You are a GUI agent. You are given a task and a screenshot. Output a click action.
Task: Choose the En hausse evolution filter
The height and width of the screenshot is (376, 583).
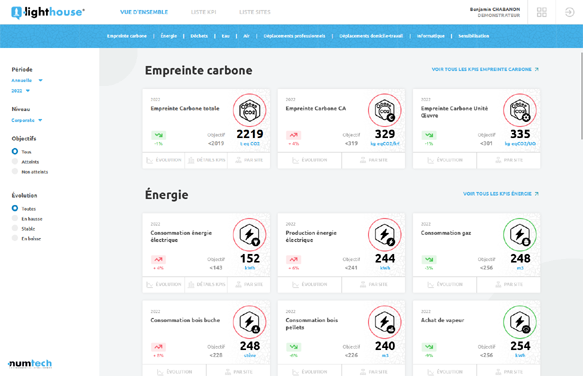15,218
